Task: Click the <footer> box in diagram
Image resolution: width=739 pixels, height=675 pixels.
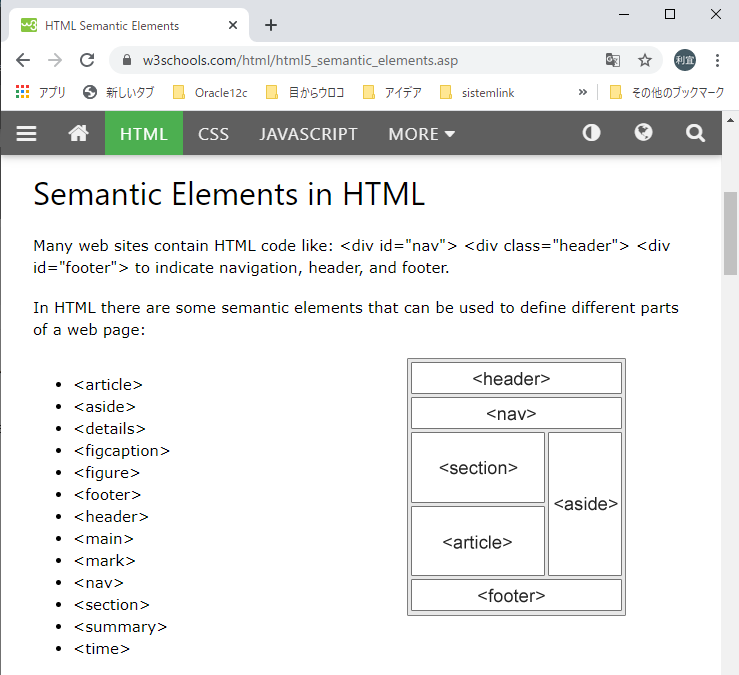Action: click(x=516, y=595)
